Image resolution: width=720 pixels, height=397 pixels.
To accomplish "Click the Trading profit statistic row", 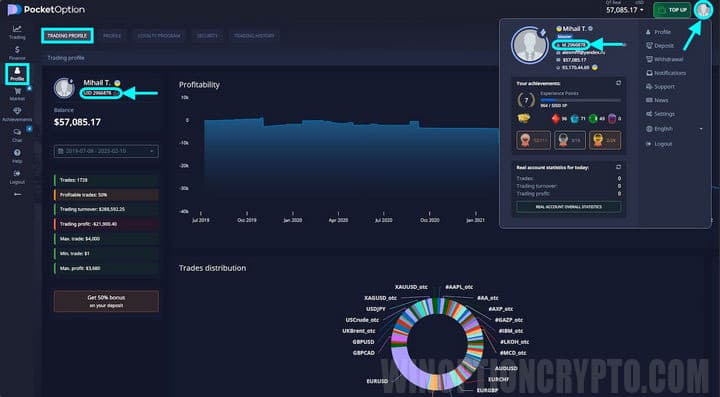I will click(106, 224).
